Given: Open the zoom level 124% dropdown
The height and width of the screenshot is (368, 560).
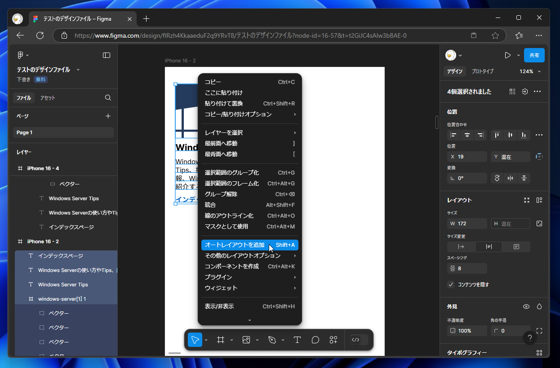Looking at the screenshot, I should (530, 71).
